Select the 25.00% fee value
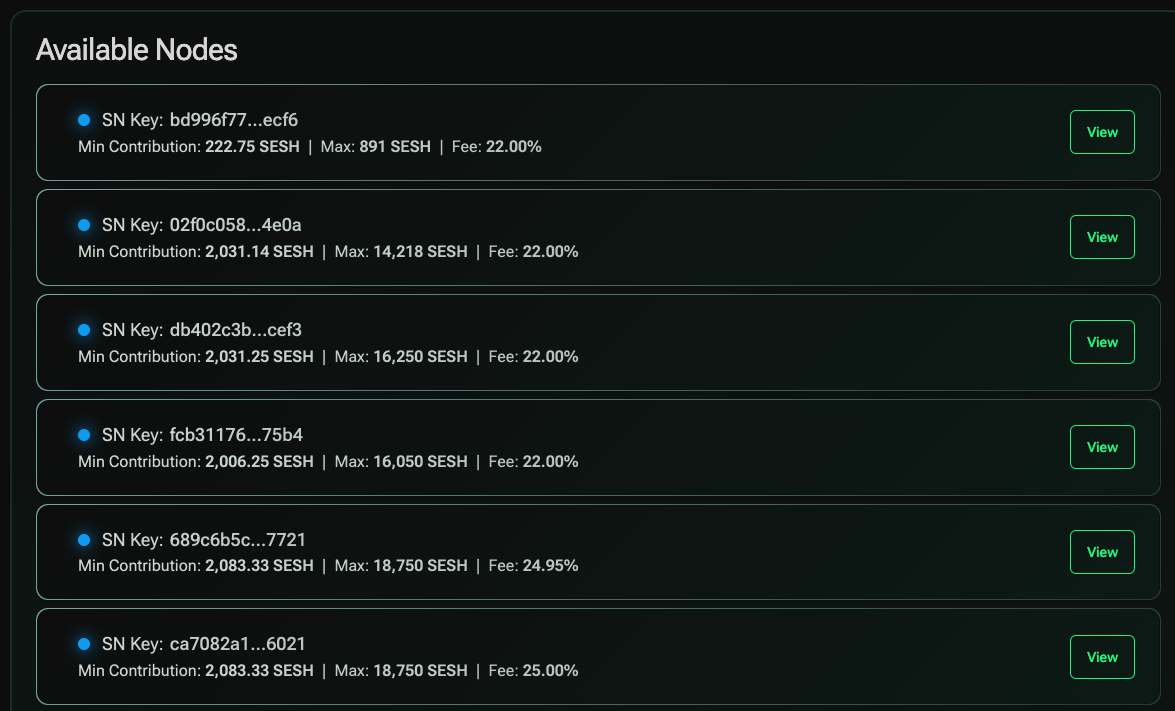This screenshot has height=711, width=1175. tap(550, 671)
